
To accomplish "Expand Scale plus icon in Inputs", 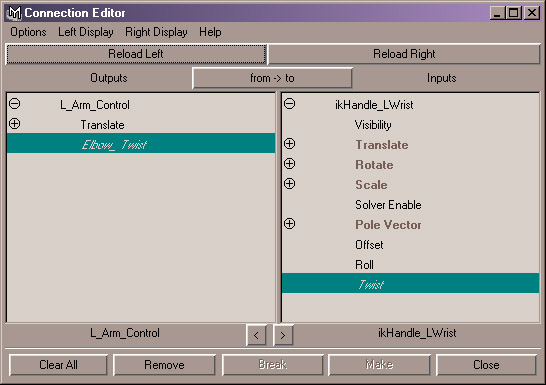I will click(289, 183).
